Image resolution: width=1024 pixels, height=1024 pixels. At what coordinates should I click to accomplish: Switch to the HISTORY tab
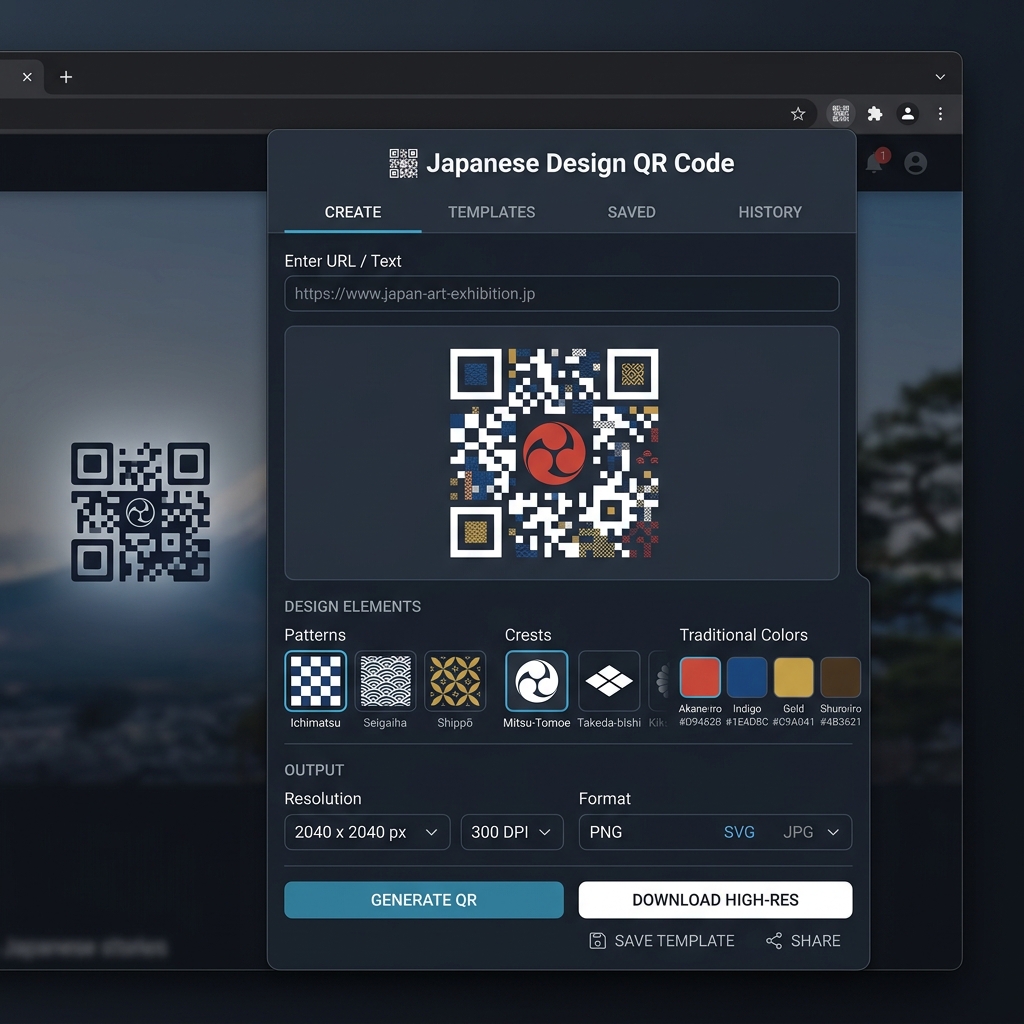(770, 212)
